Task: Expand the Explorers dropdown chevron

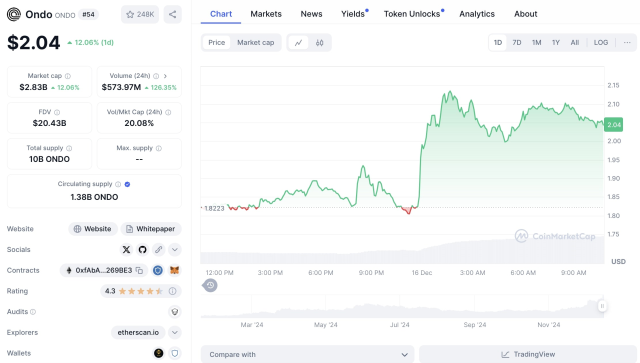Action: (x=175, y=332)
